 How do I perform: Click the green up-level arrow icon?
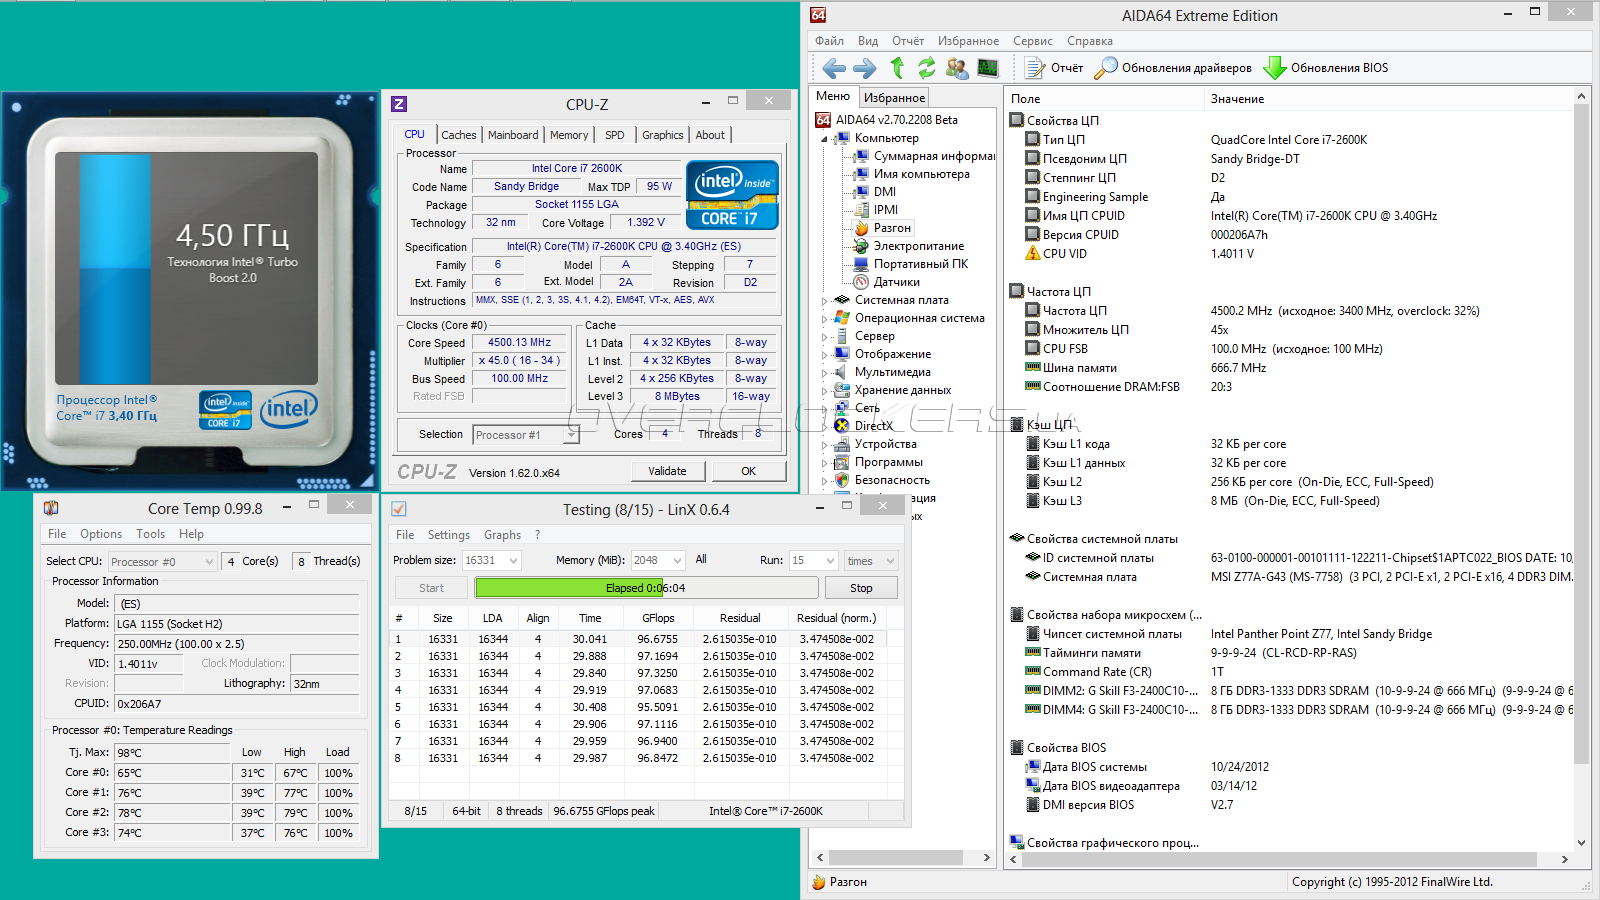coord(897,68)
